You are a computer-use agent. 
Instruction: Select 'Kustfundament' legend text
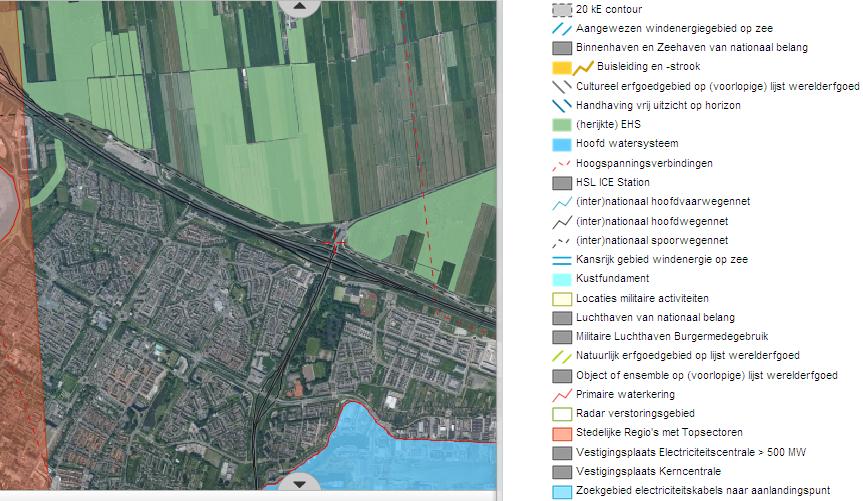pos(613,279)
